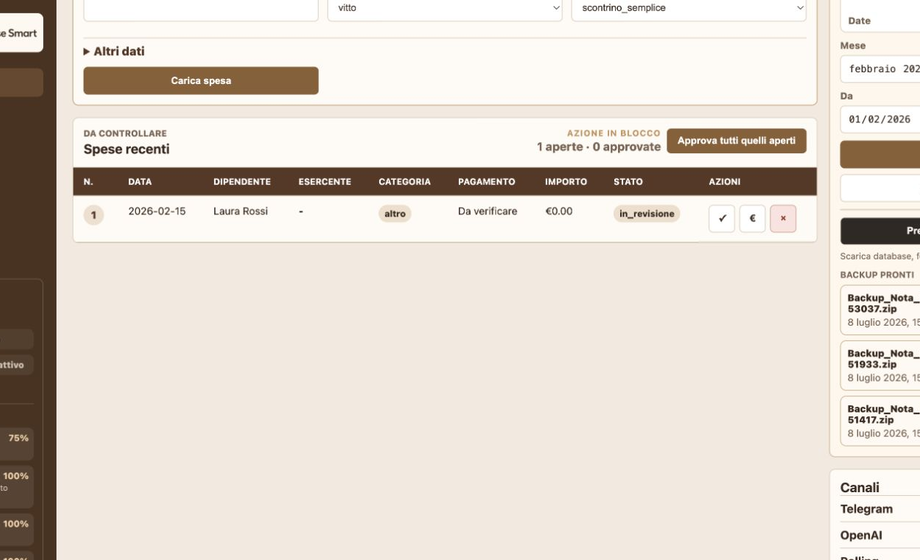Click the PAGAMENTO column header

click(486, 181)
